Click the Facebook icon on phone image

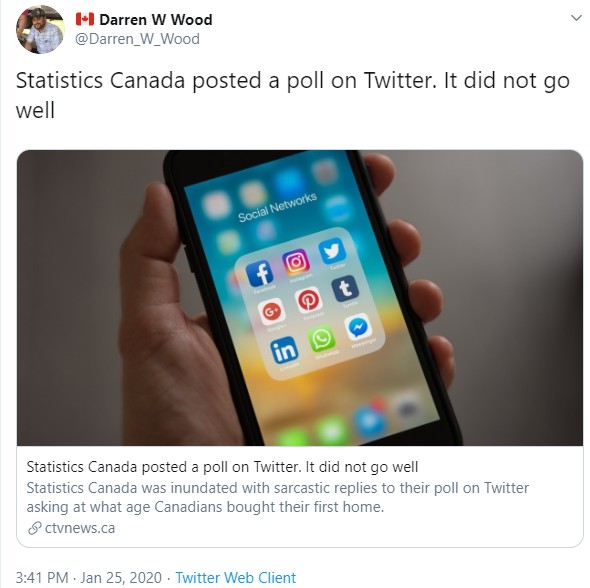(x=260, y=273)
